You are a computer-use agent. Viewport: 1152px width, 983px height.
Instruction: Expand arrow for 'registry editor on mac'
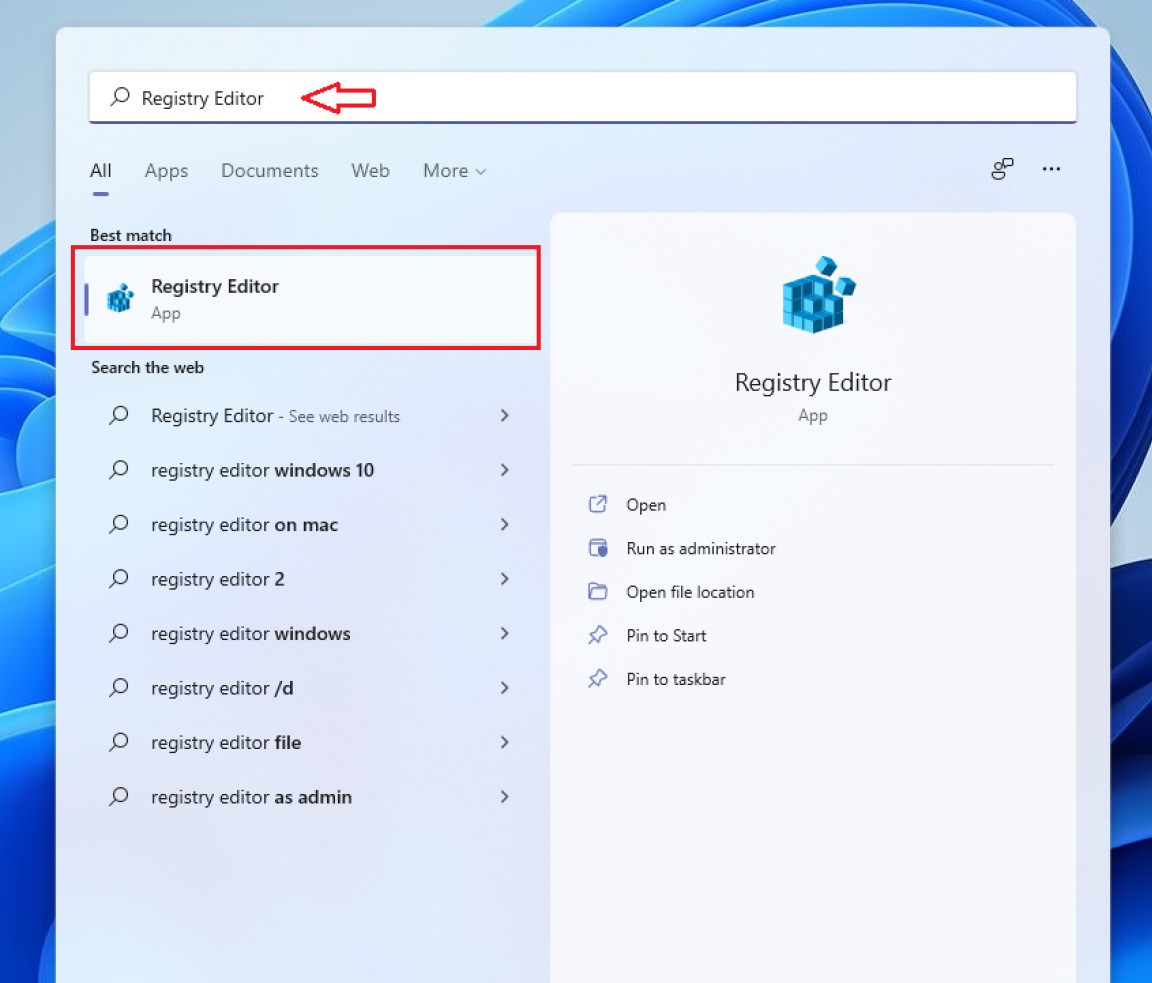tap(504, 524)
